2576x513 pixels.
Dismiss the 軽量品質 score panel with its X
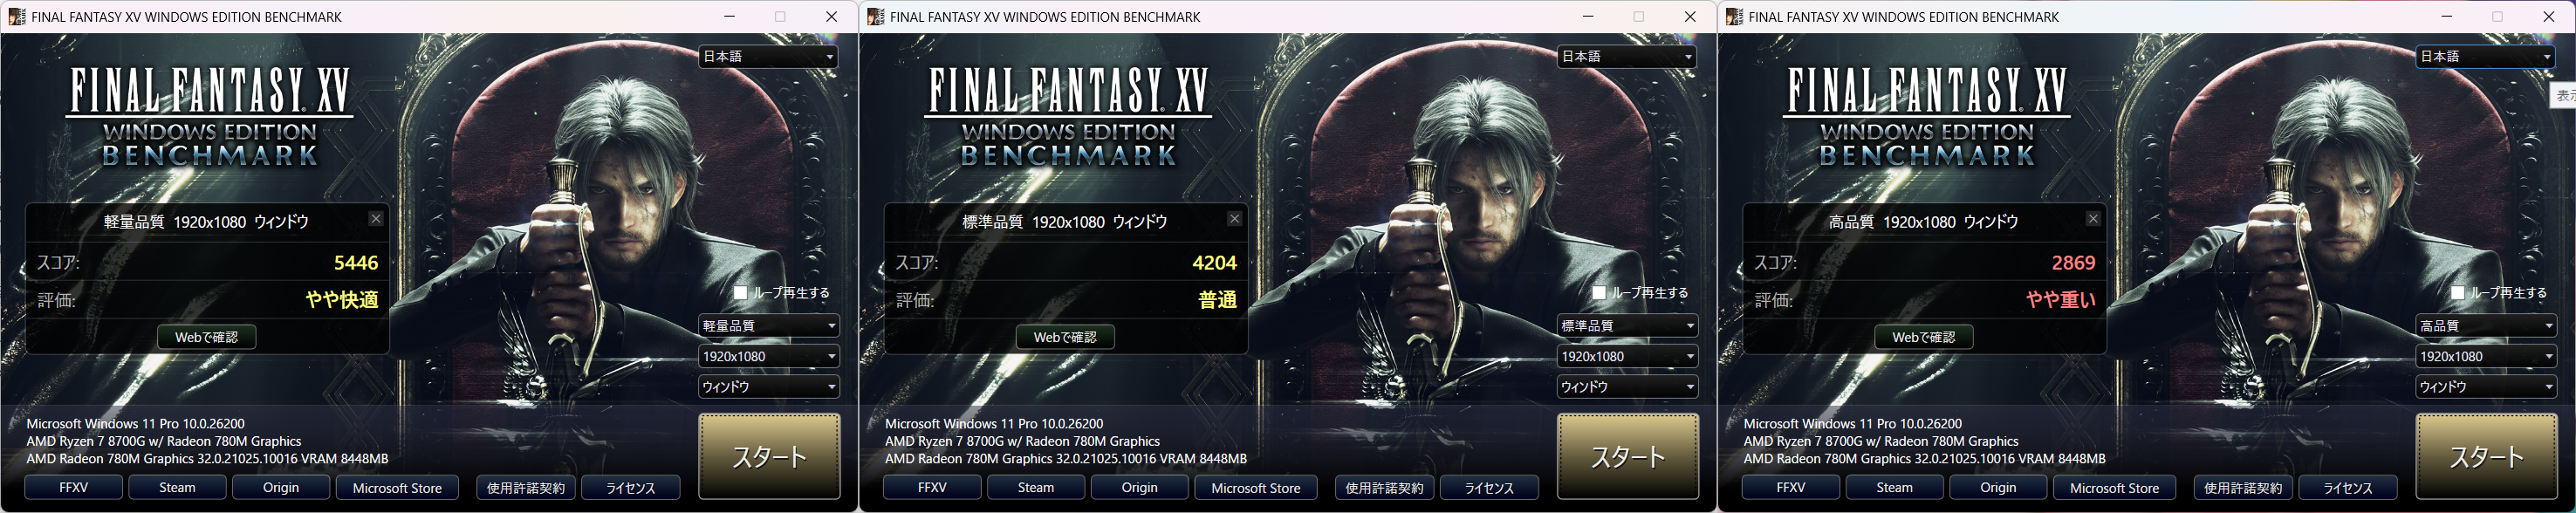tap(376, 219)
